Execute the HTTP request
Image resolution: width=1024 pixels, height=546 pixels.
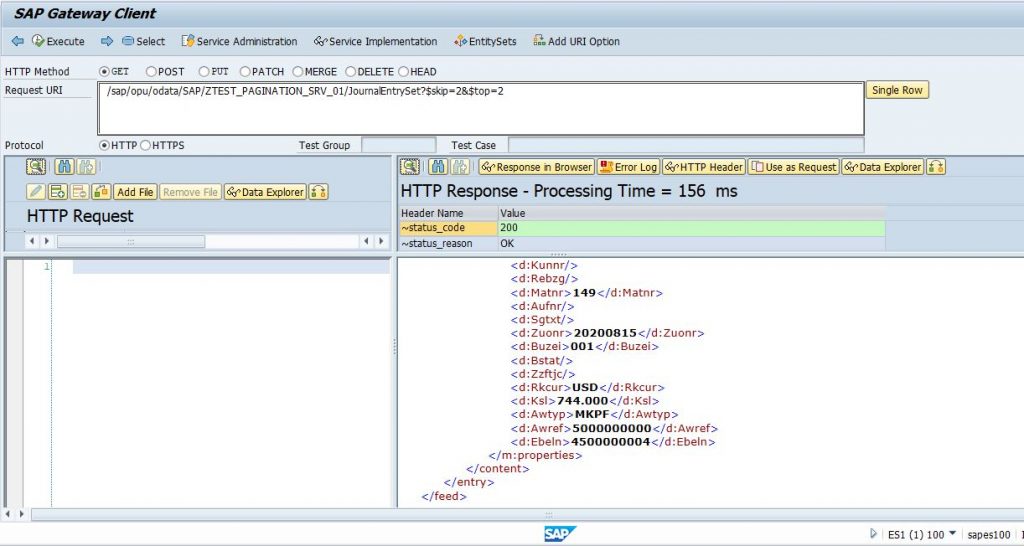point(58,41)
